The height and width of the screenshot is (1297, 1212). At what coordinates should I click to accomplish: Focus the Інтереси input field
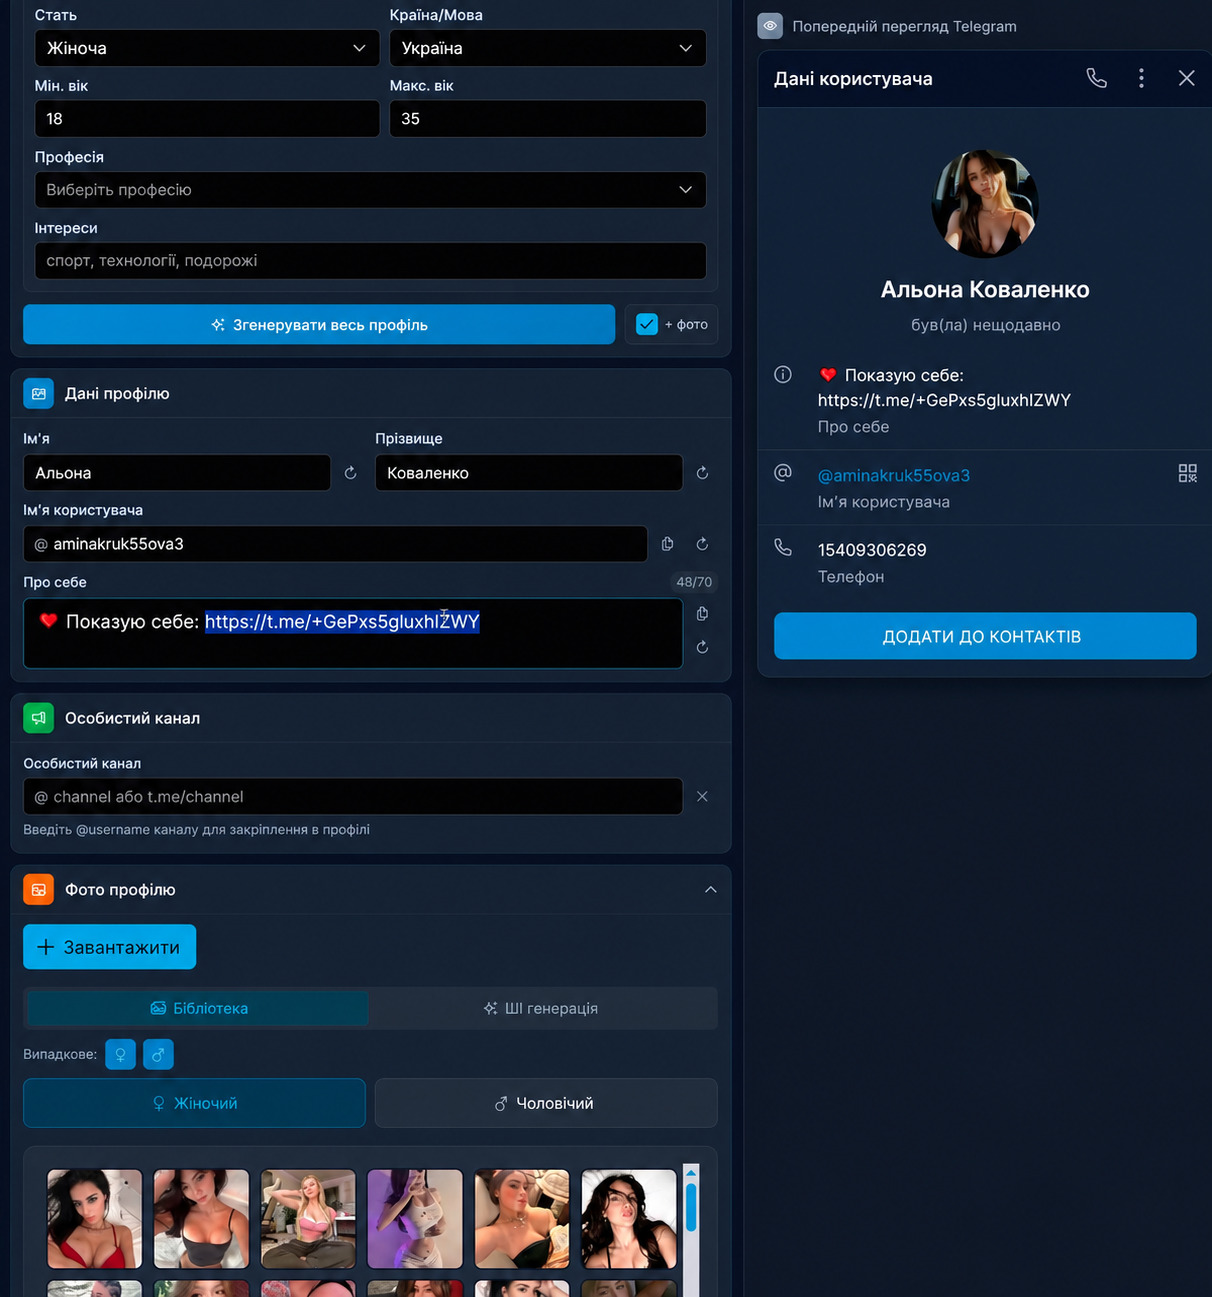pyautogui.click(x=370, y=261)
